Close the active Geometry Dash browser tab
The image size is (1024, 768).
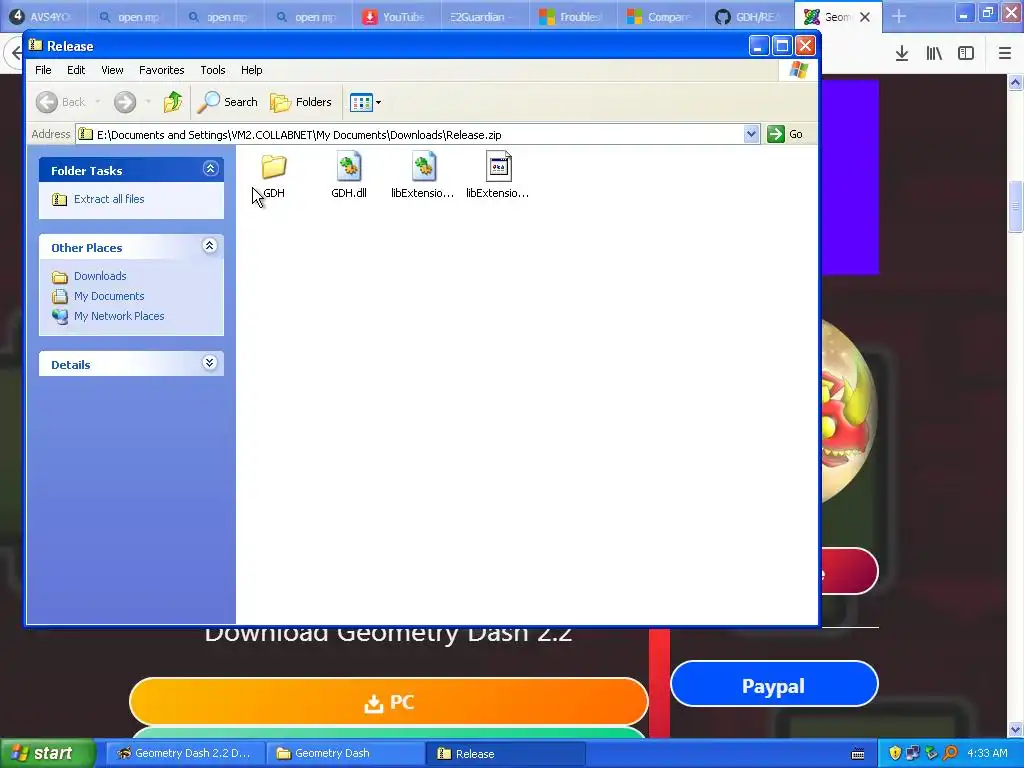tap(865, 17)
